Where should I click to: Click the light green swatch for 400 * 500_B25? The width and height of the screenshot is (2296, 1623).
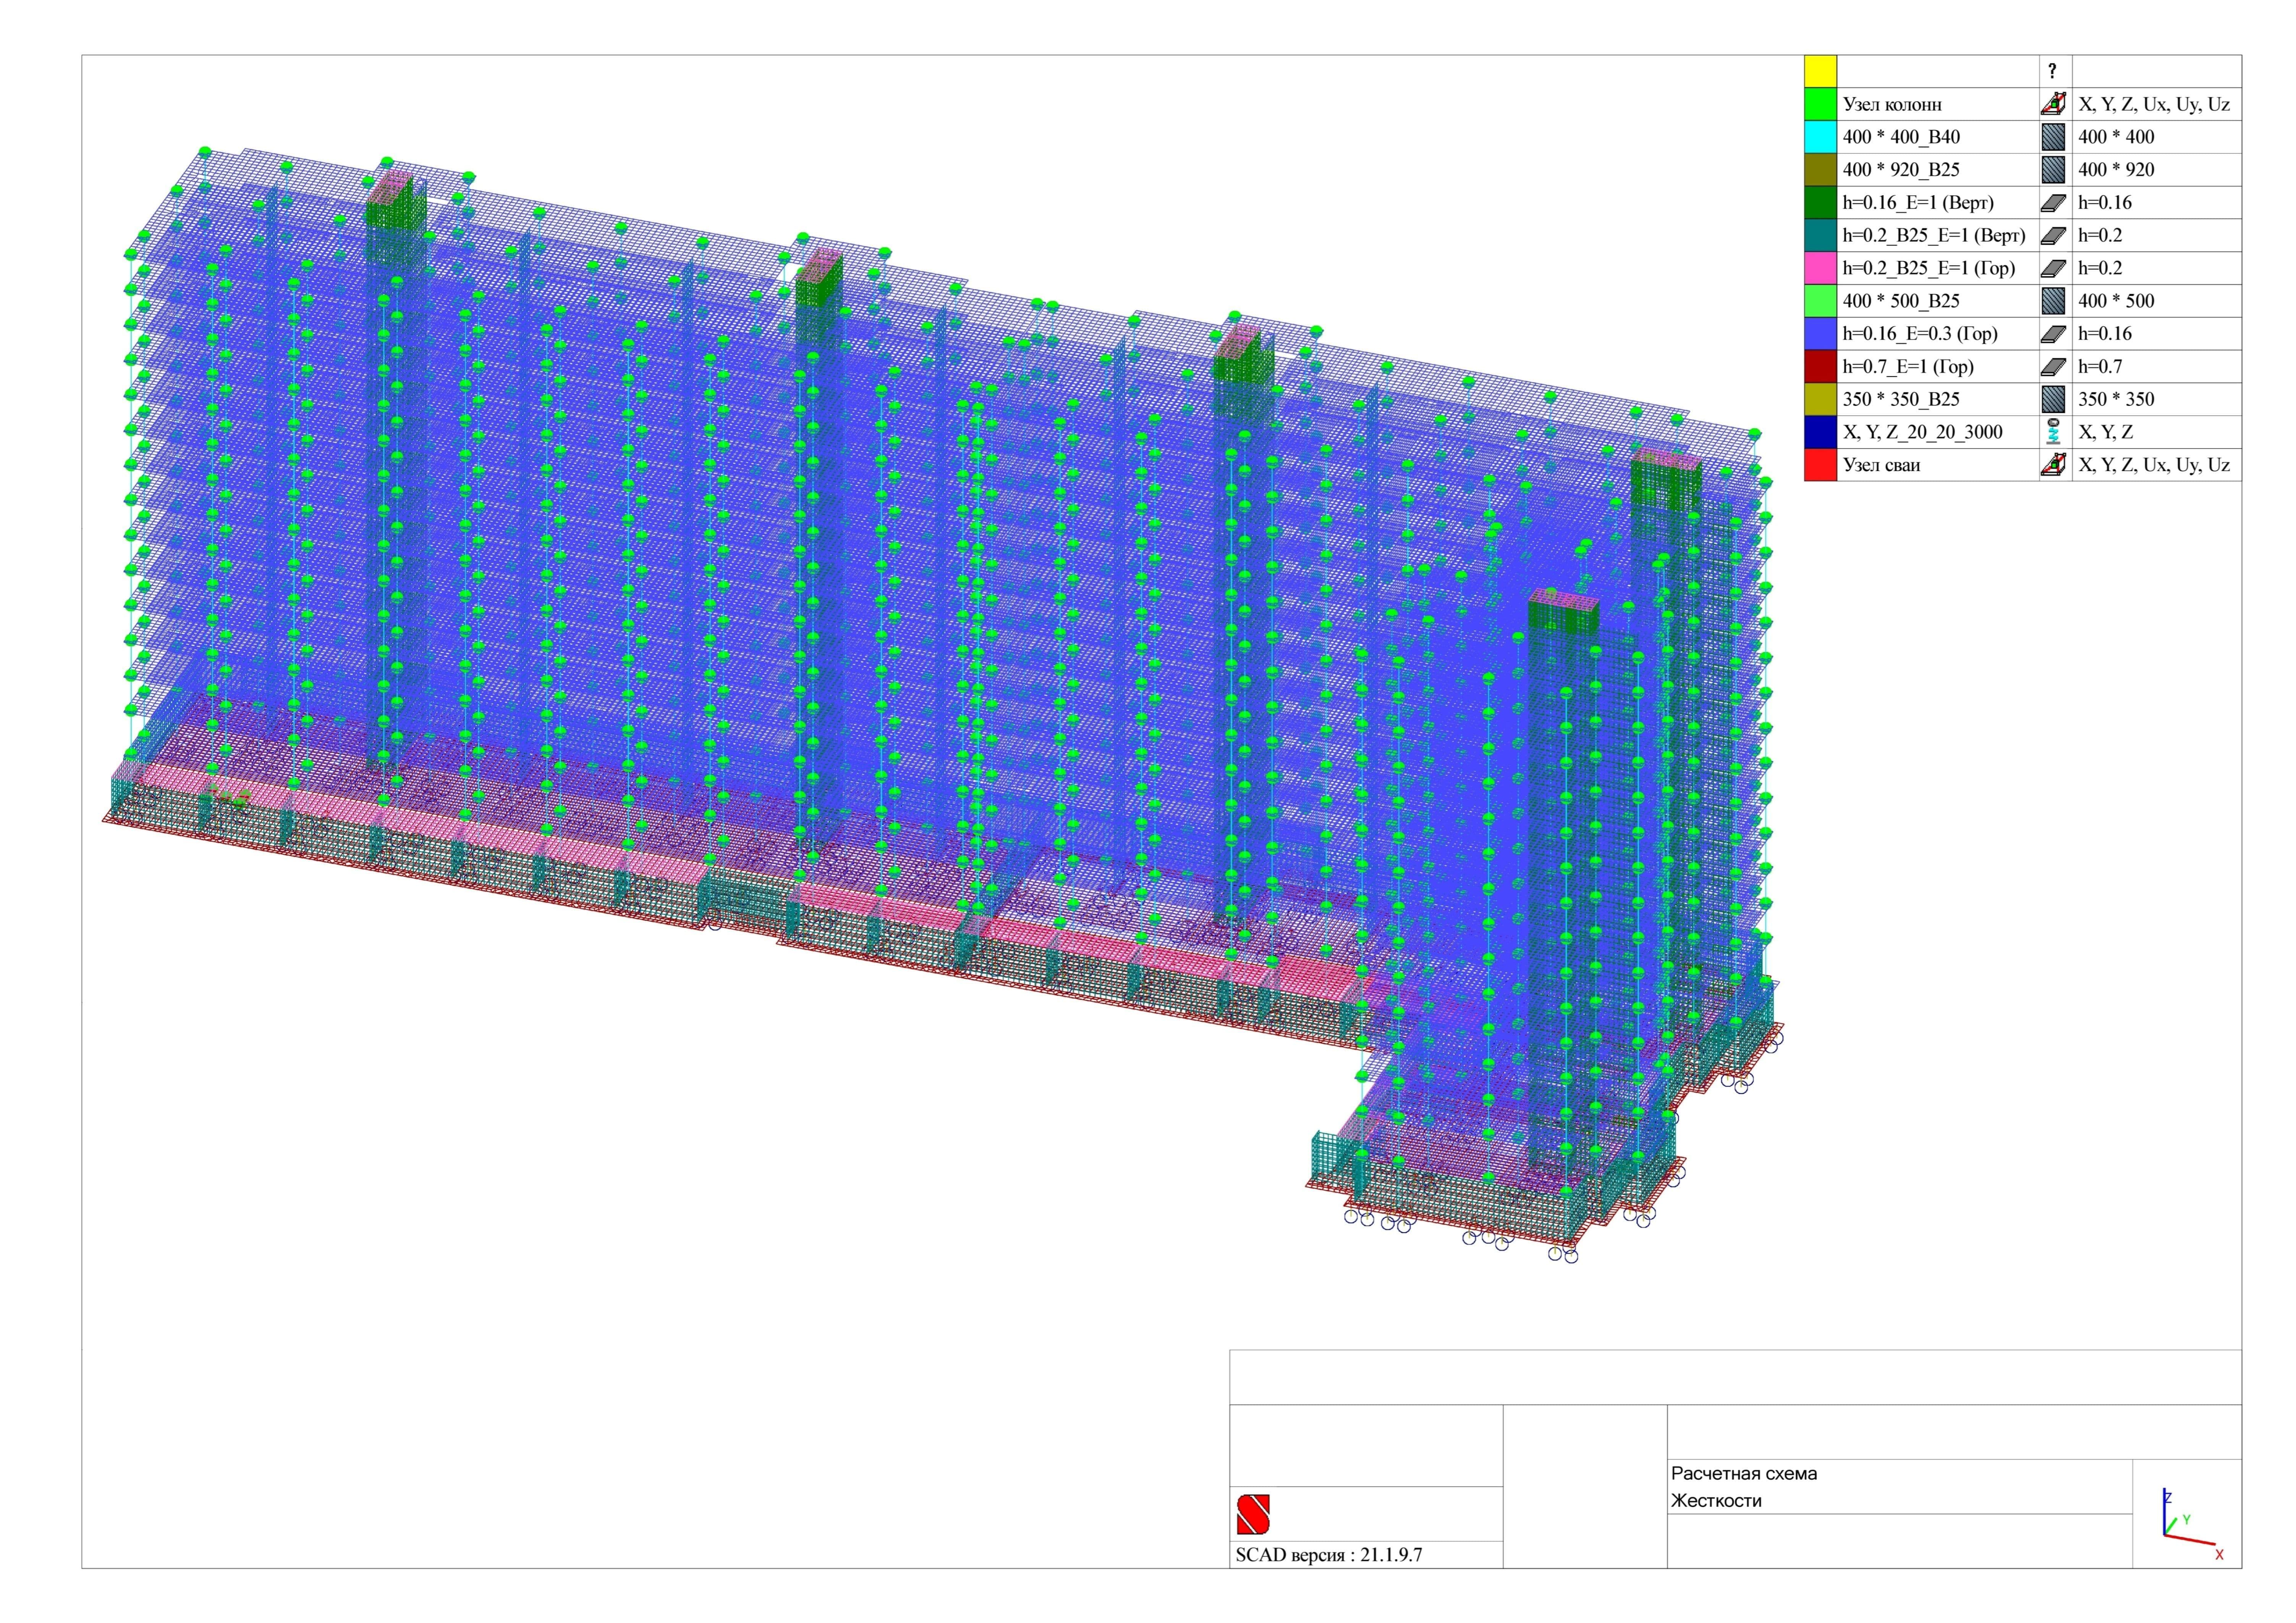[x=1820, y=301]
